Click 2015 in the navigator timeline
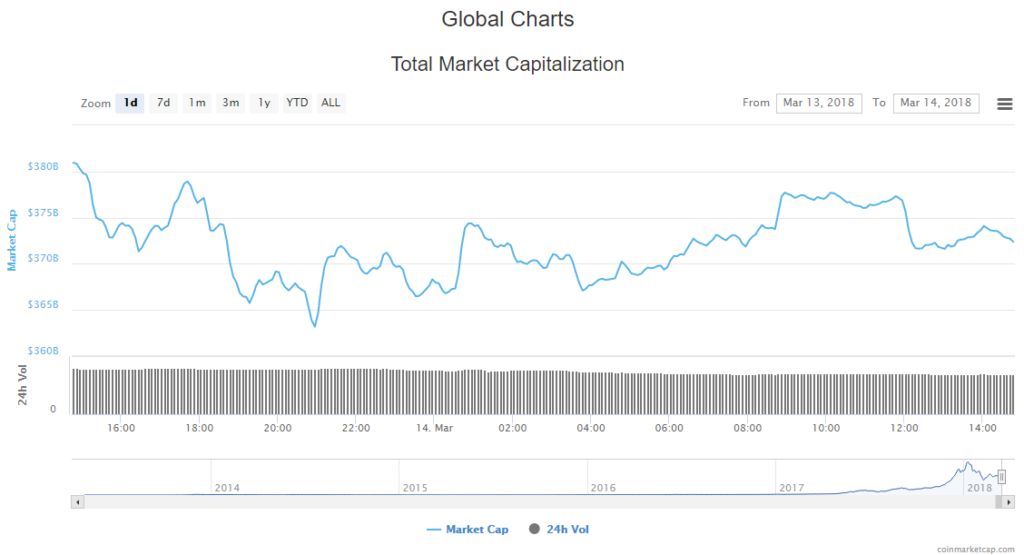The image size is (1024, 555). pyautogui.click(x=414, y=487)
